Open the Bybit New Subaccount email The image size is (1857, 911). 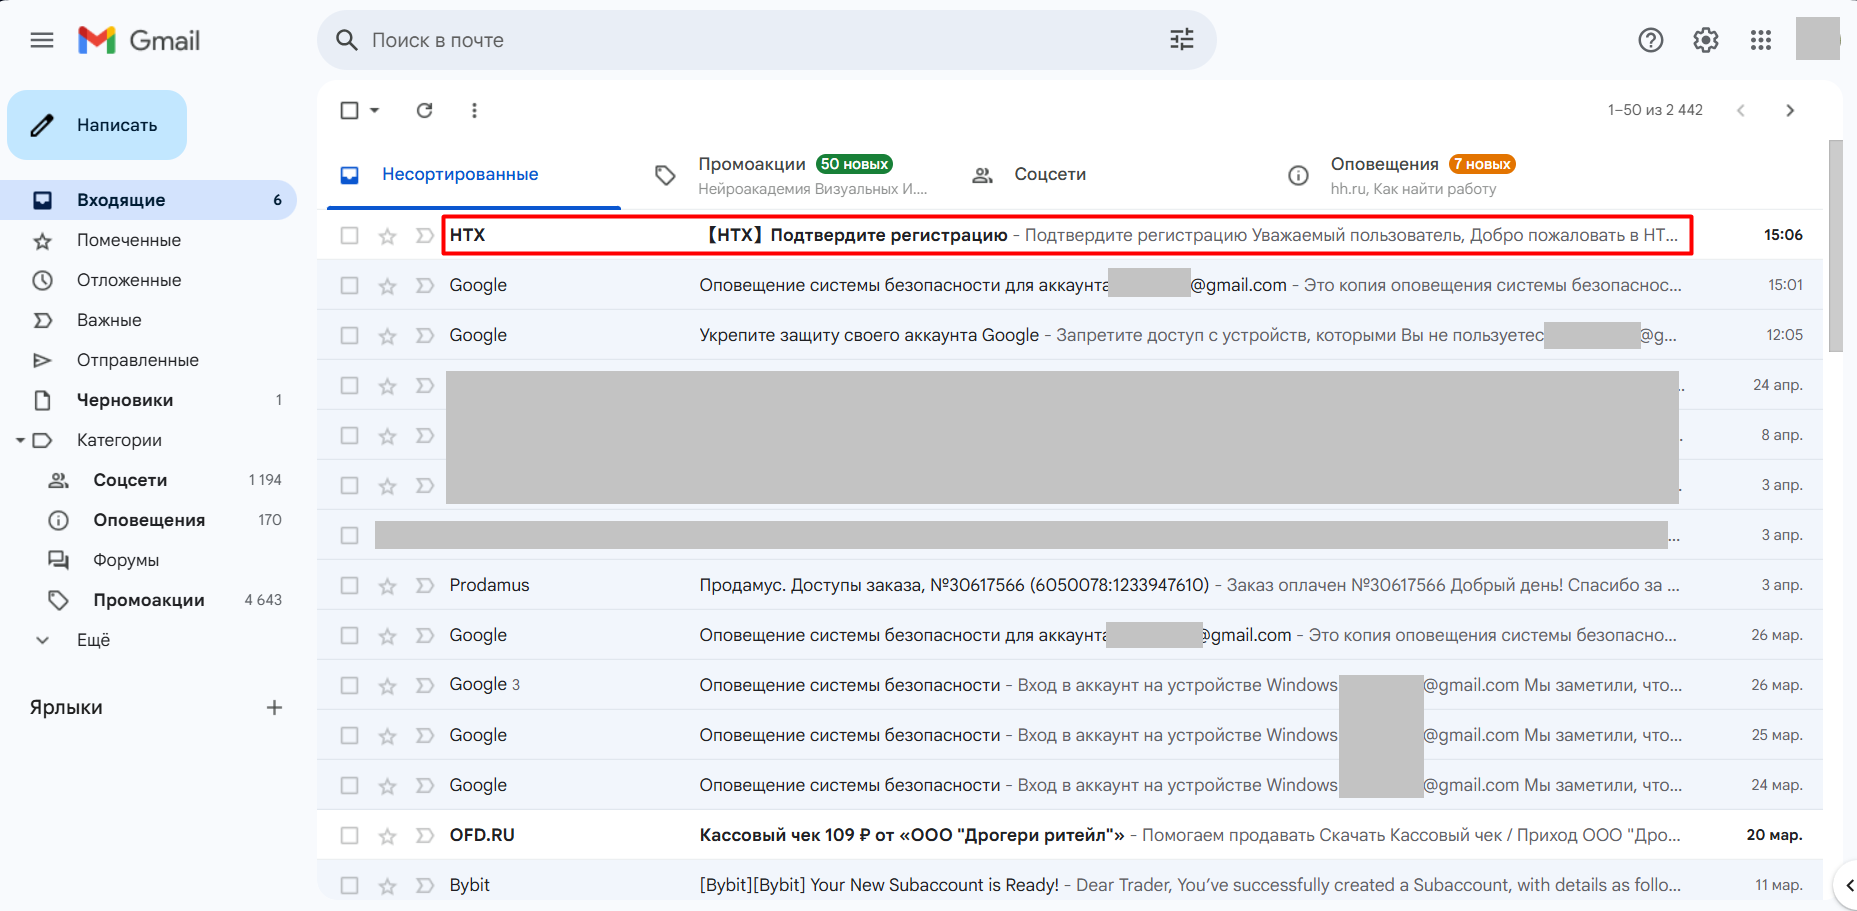pyautogui.click(x=1070, y=885)
